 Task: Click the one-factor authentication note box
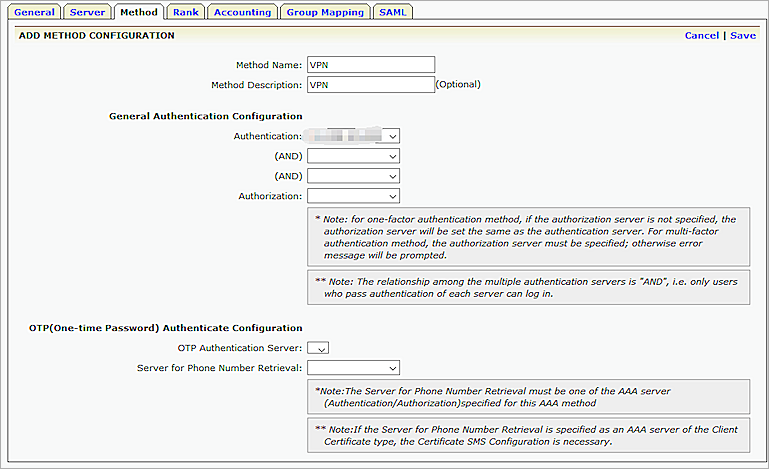pos(528,237)
